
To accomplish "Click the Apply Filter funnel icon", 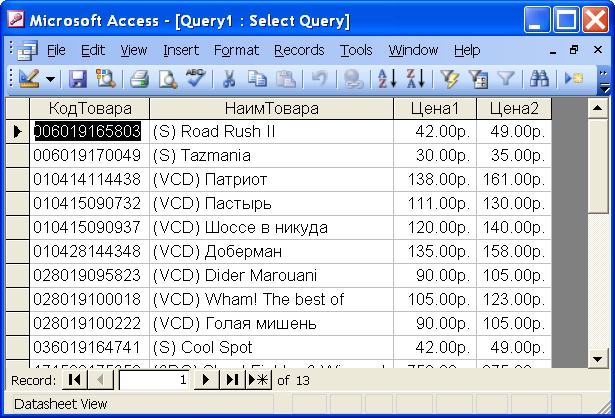I will (x=506, y=79).
